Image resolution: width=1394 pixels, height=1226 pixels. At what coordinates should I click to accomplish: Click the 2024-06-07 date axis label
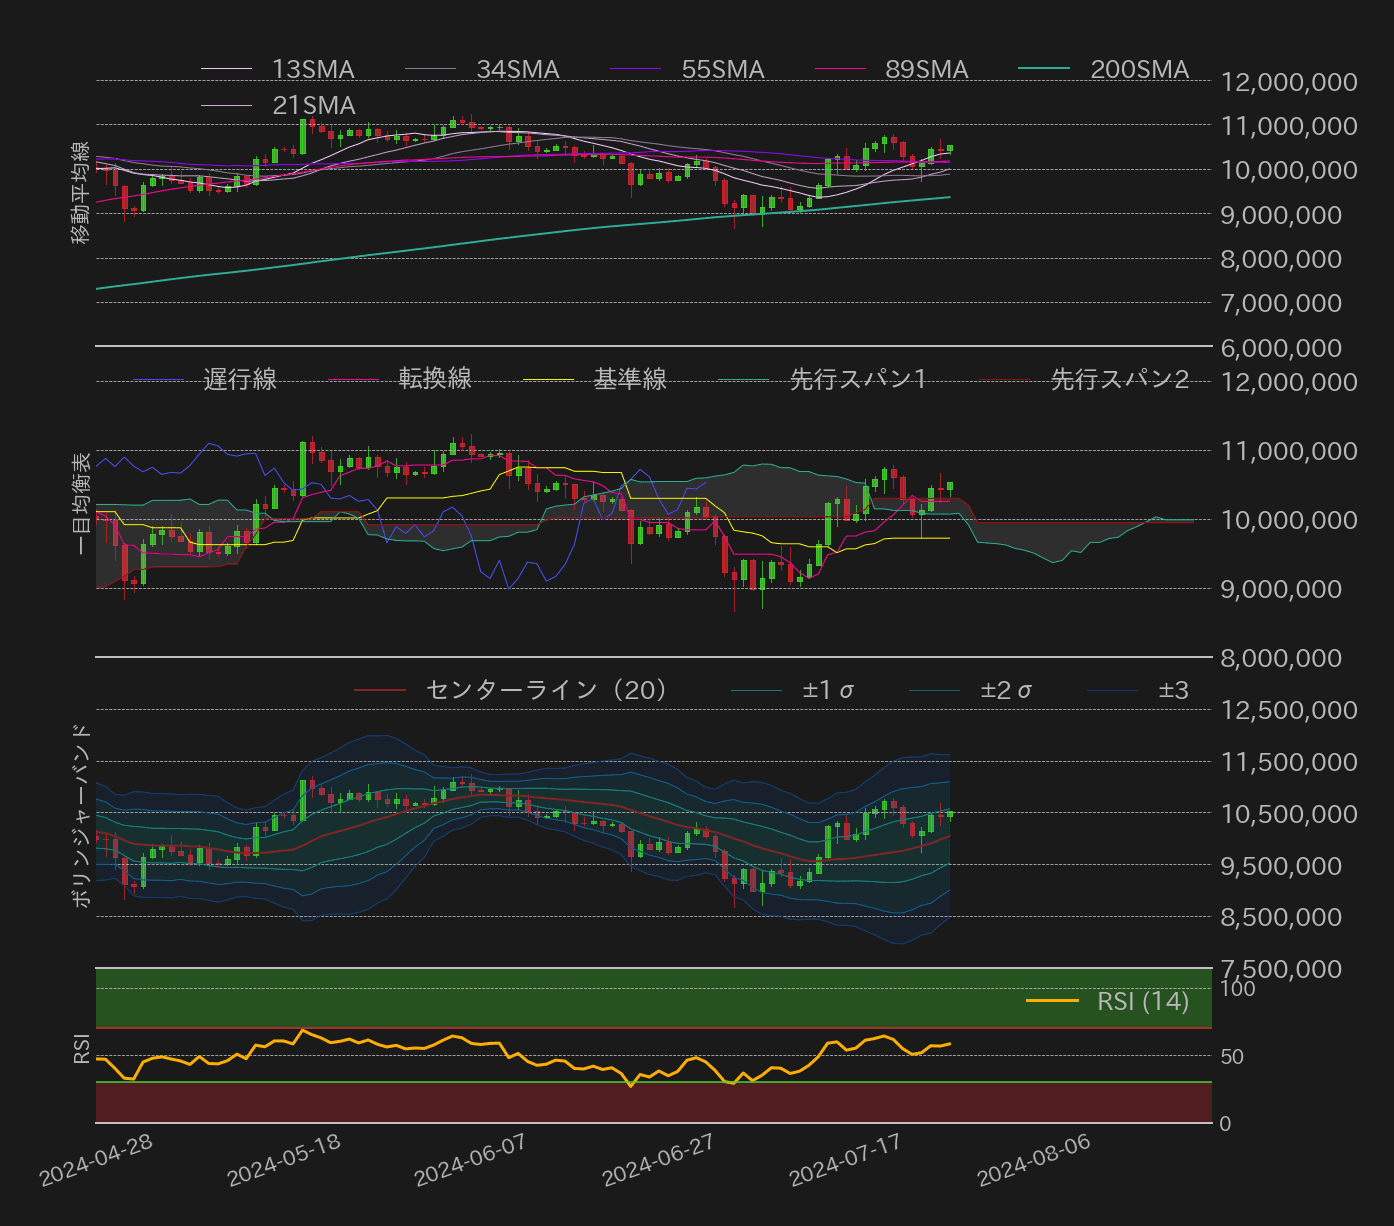coord(468,1162)
